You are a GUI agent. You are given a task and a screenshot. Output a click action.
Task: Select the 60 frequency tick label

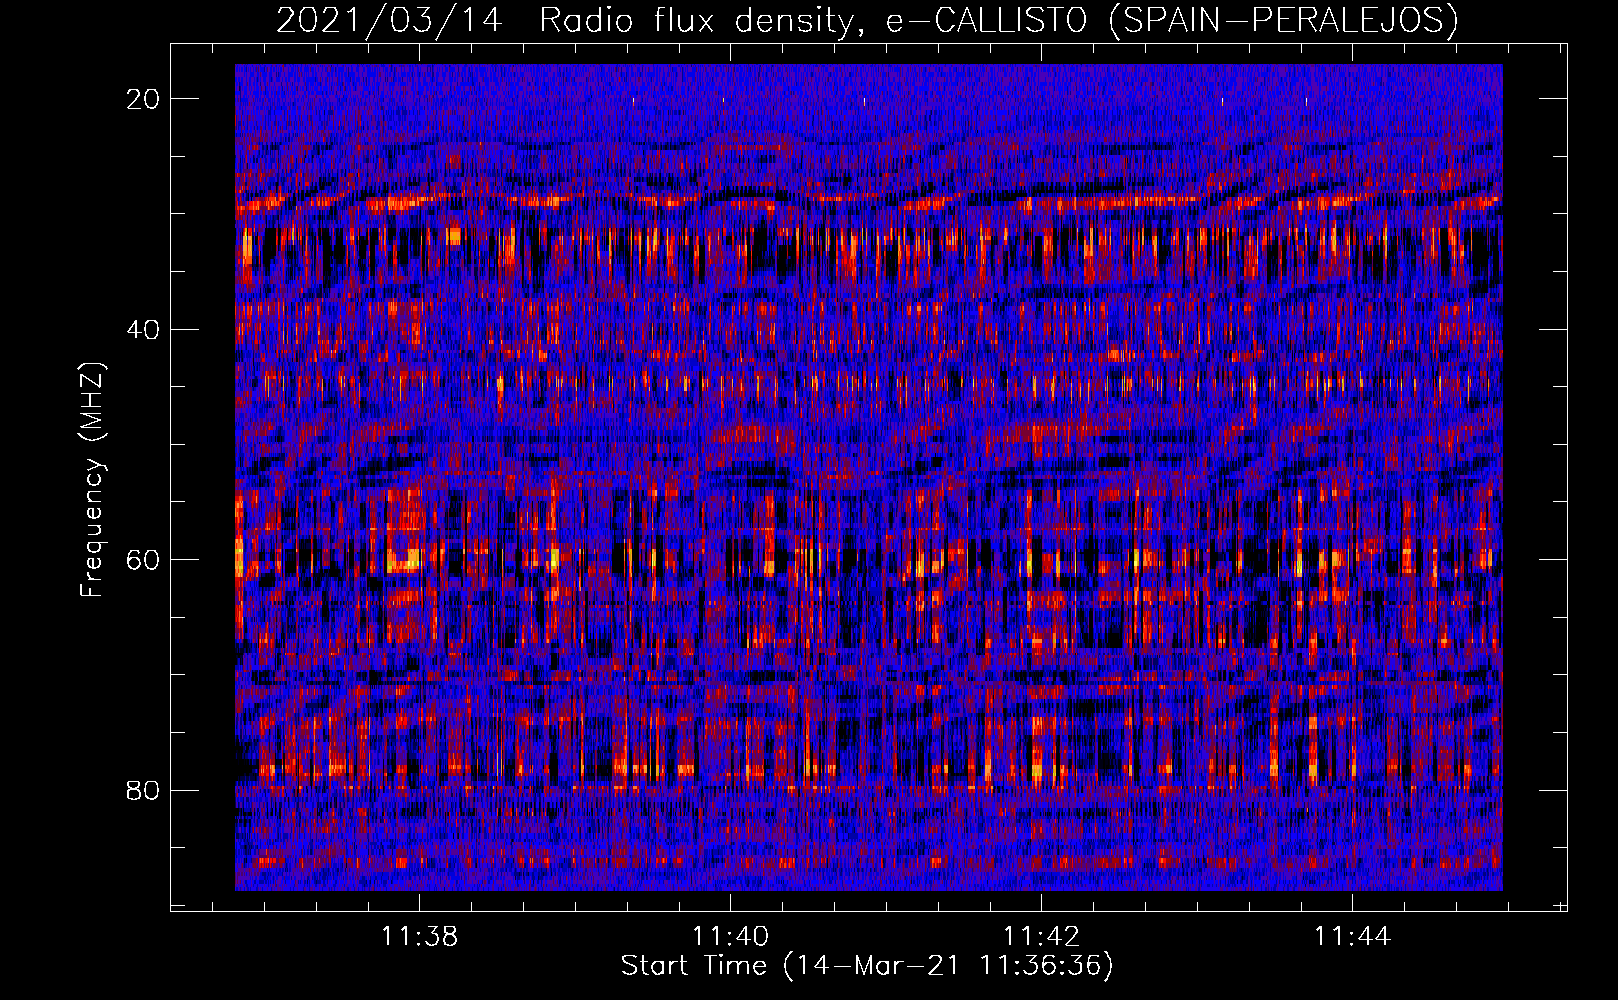click(143, 559)
